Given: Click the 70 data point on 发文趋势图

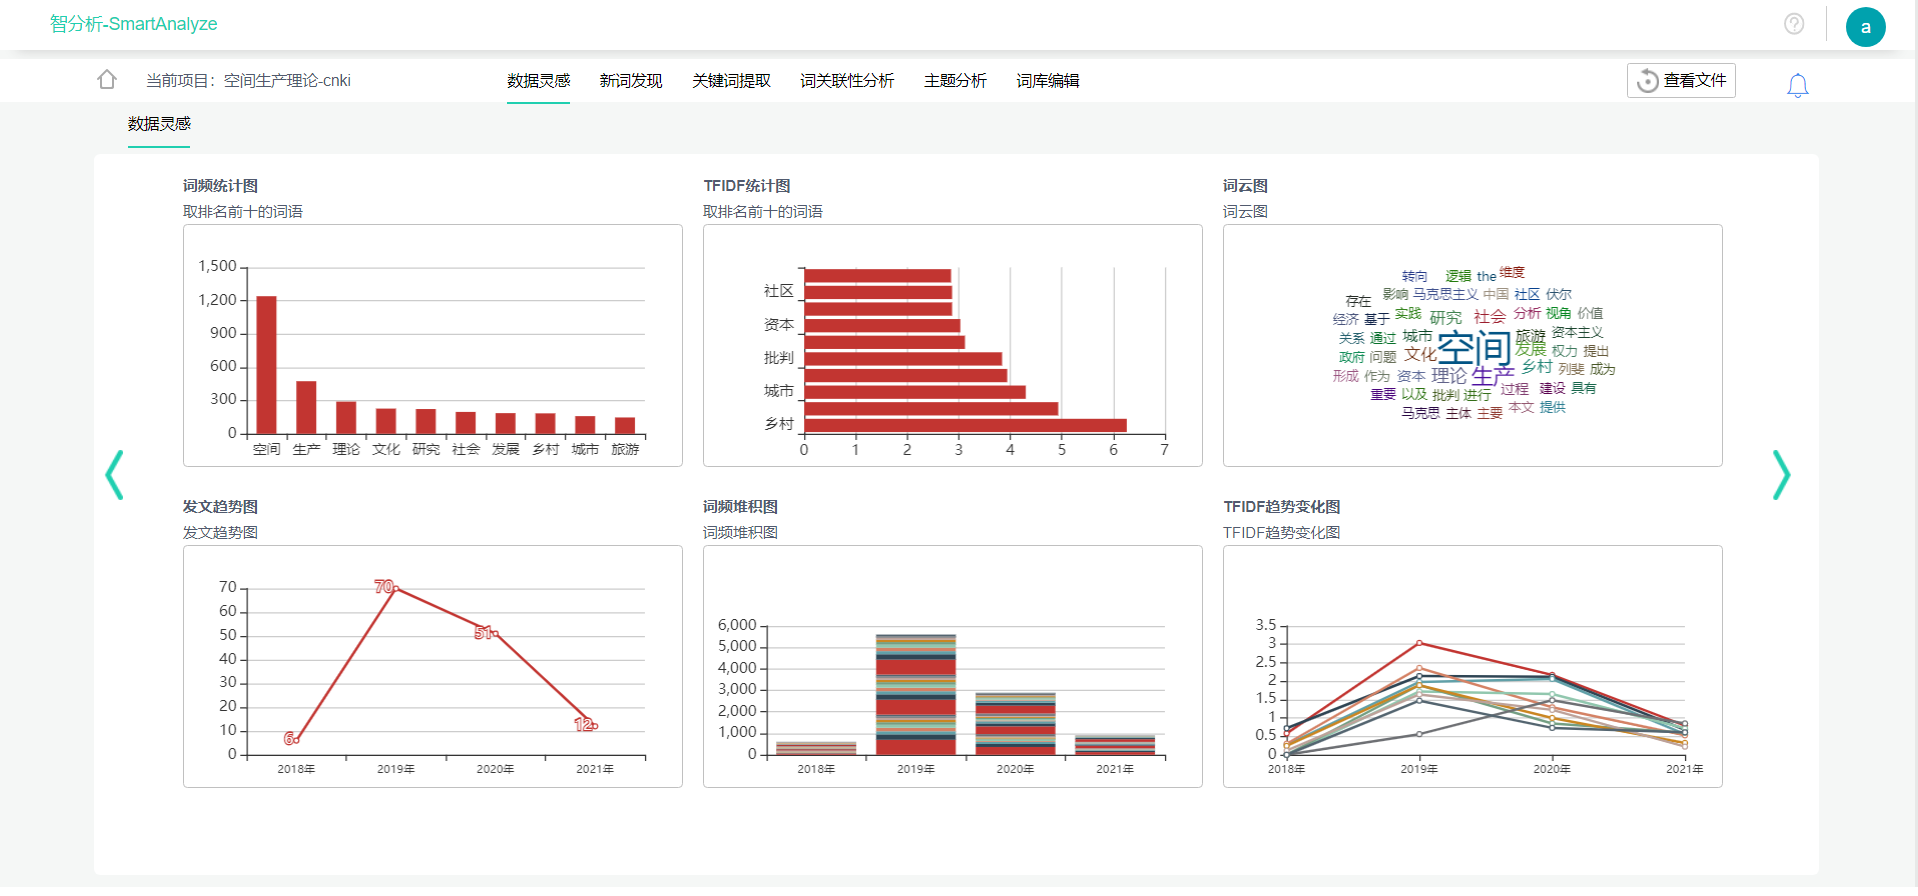Looking at the screenshot, I should click(396, 588).
